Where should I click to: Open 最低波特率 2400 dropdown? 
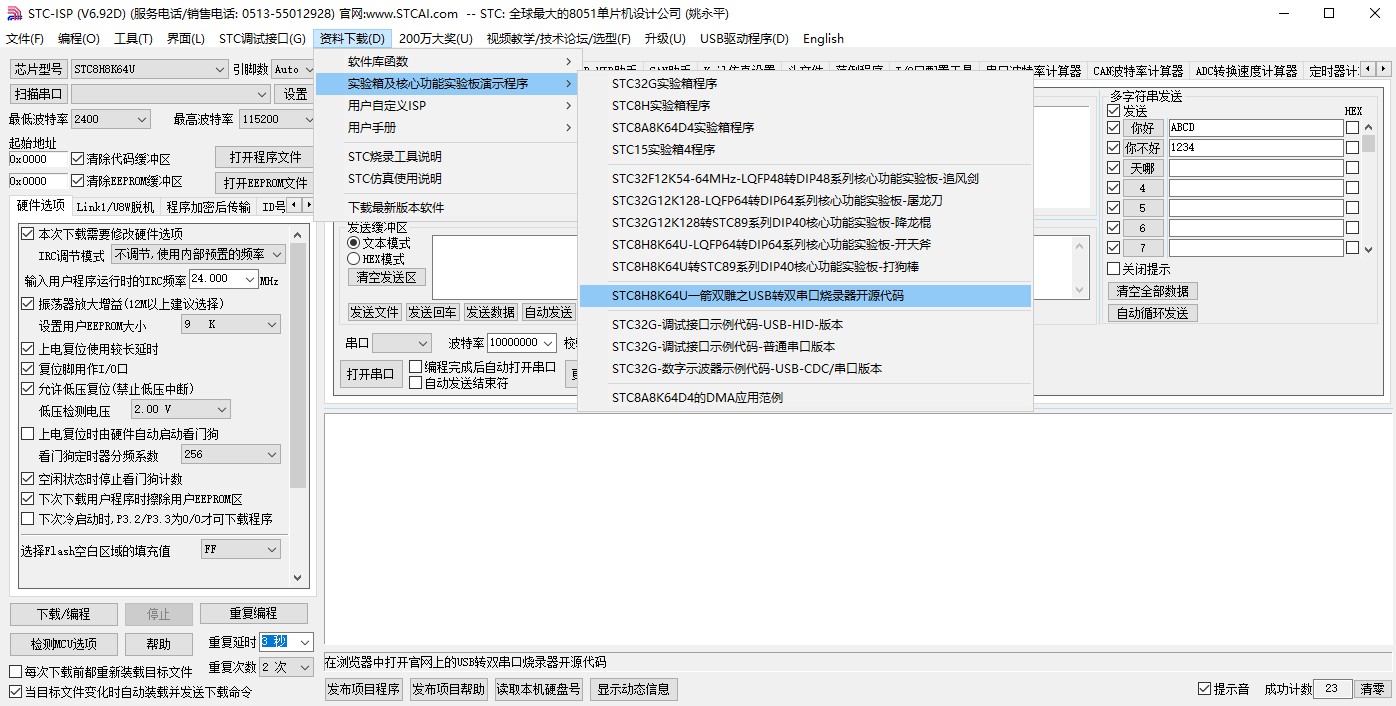[110, 119]
